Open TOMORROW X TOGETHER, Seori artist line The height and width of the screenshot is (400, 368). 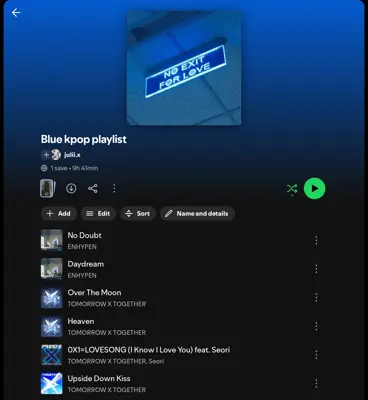[116, 361]
